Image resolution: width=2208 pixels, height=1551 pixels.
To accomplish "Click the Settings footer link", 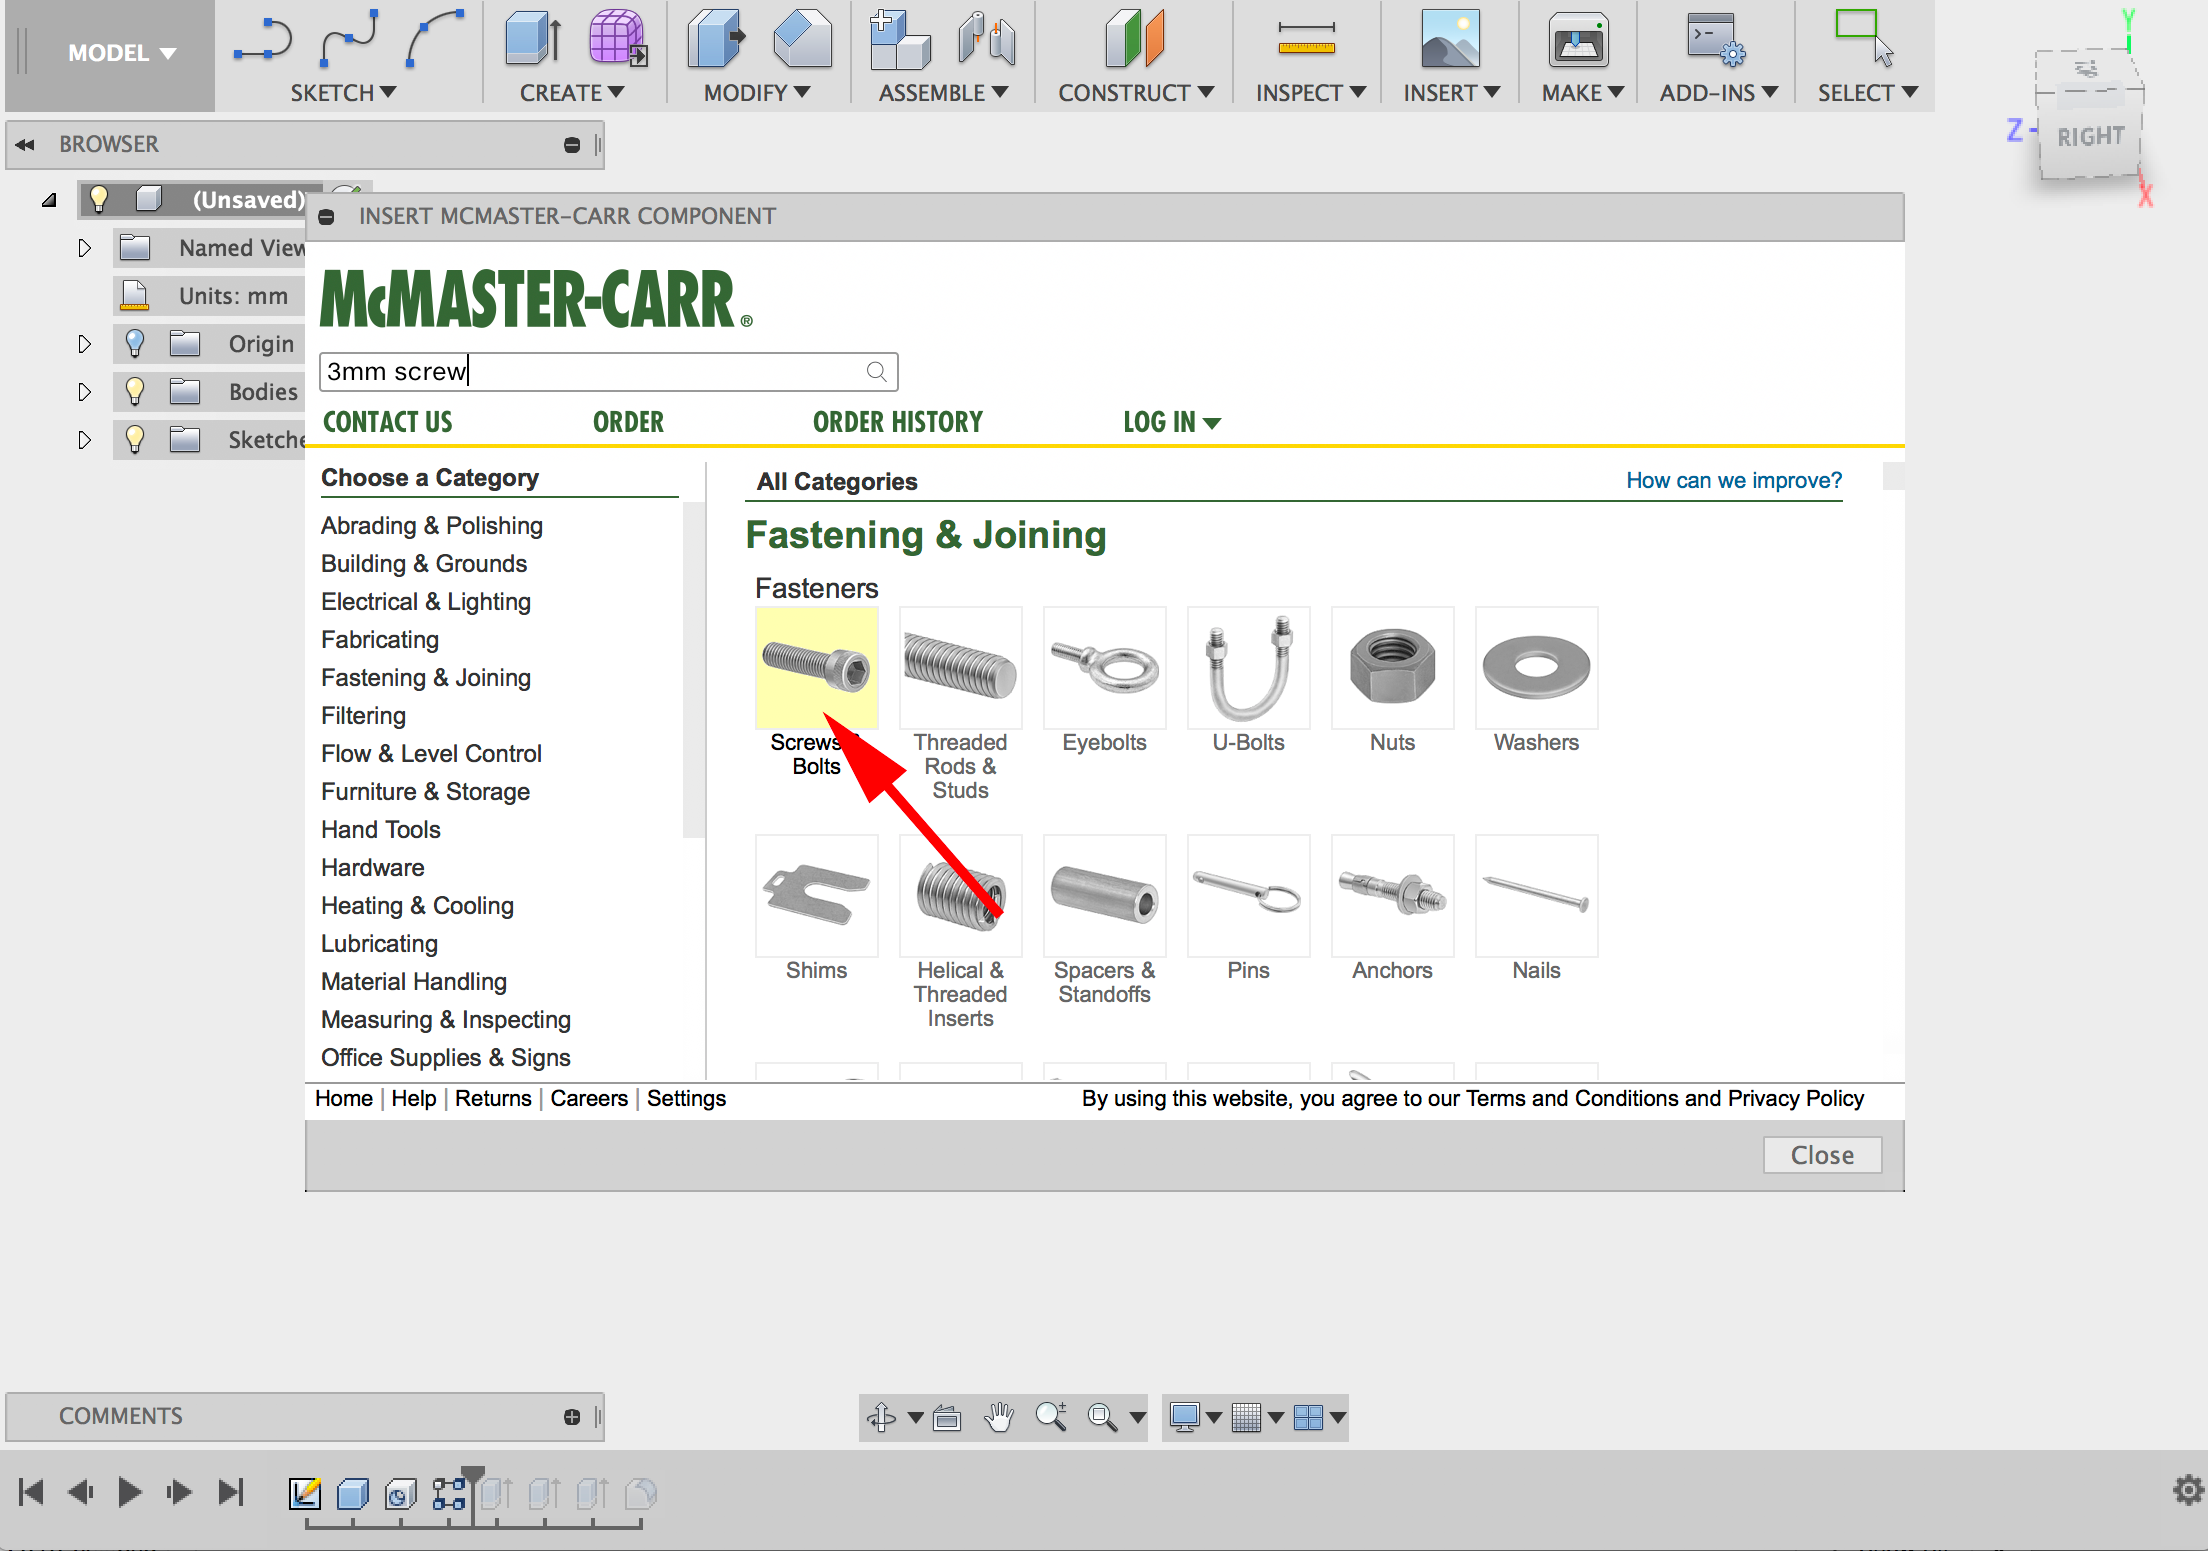I will pyautogui.click(x=686, y=1098).
